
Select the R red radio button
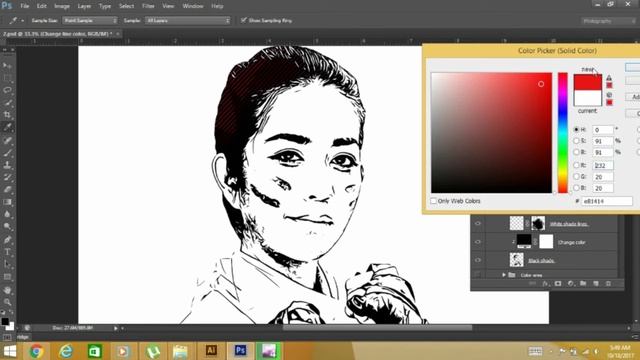(576, 165)
